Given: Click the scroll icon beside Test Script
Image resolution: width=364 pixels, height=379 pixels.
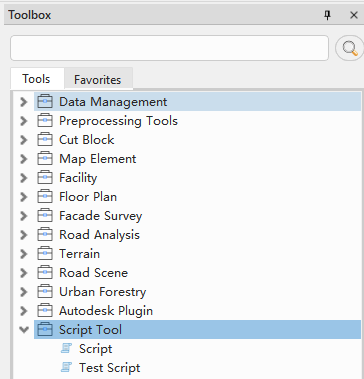Looking at the screenshot, I should [66, 368].
